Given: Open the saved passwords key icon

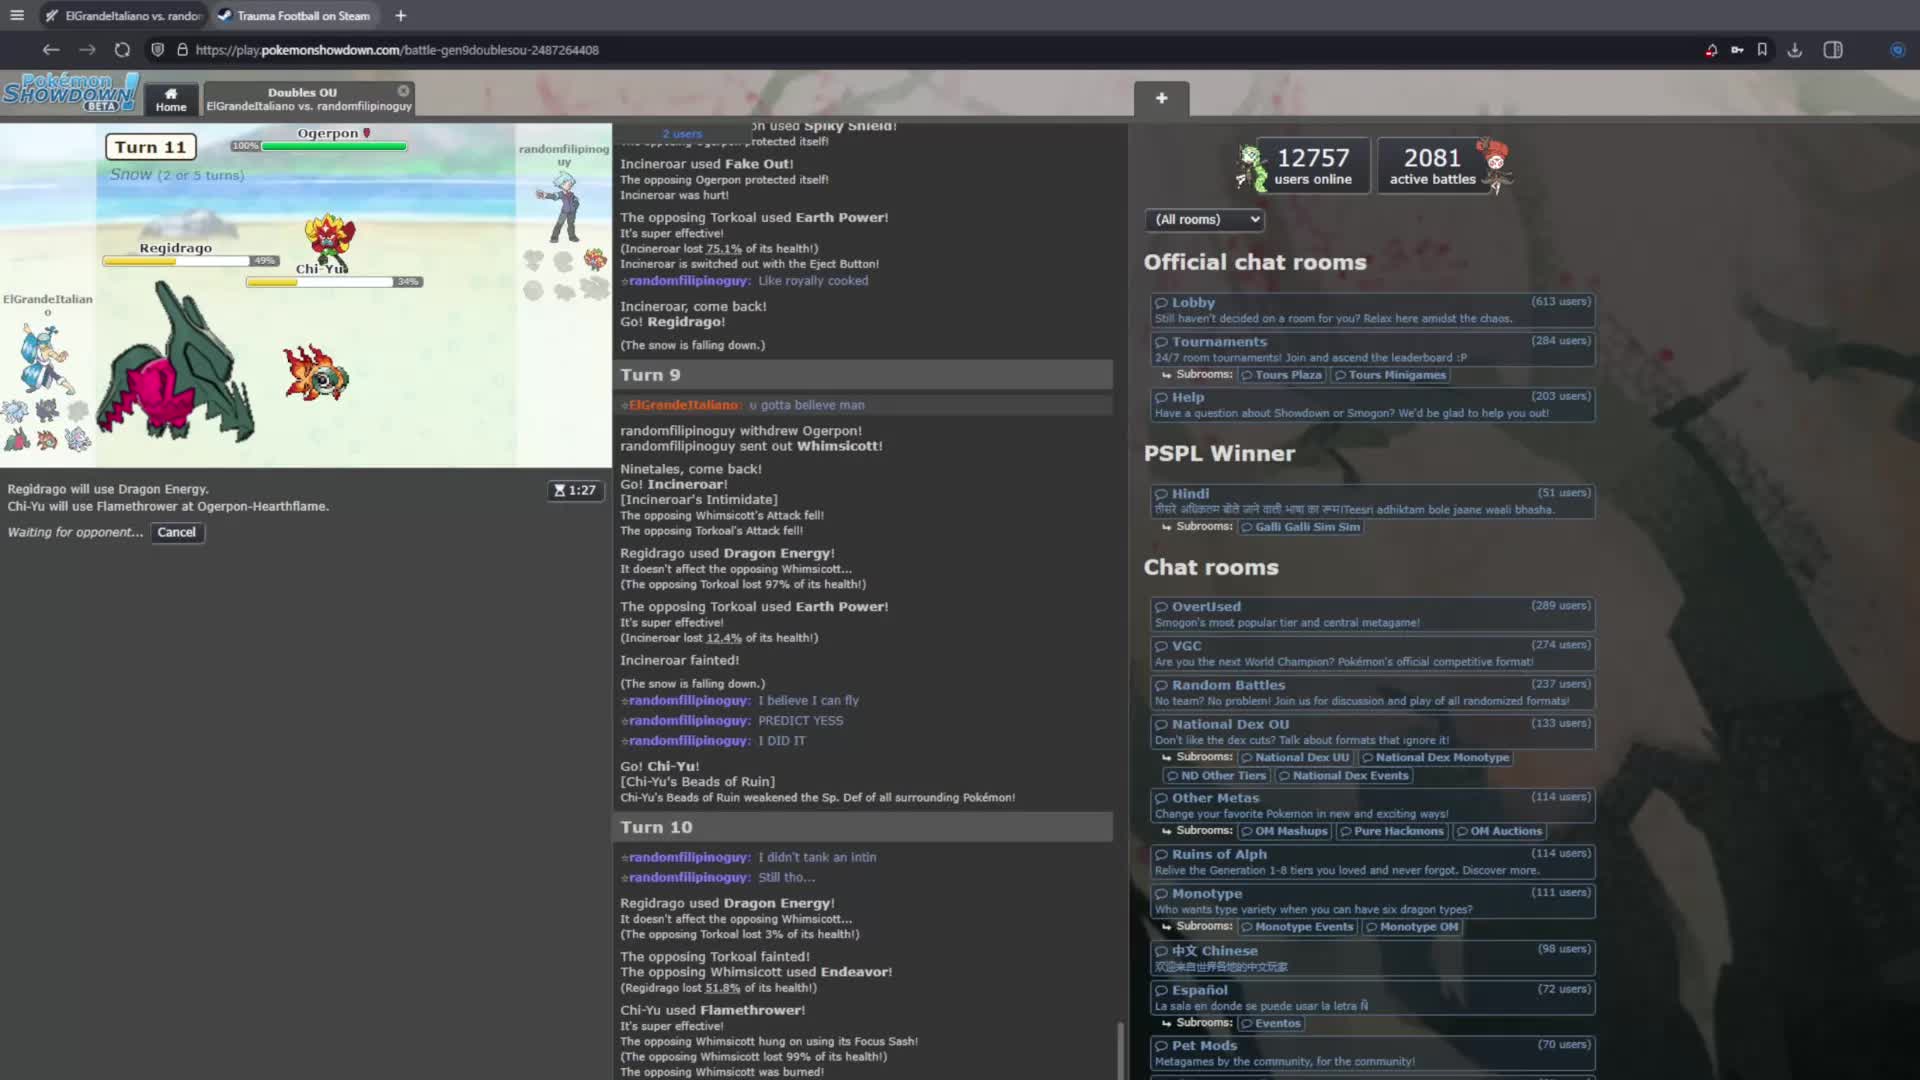Looking at the screenshot, I should coord(1737,50).
